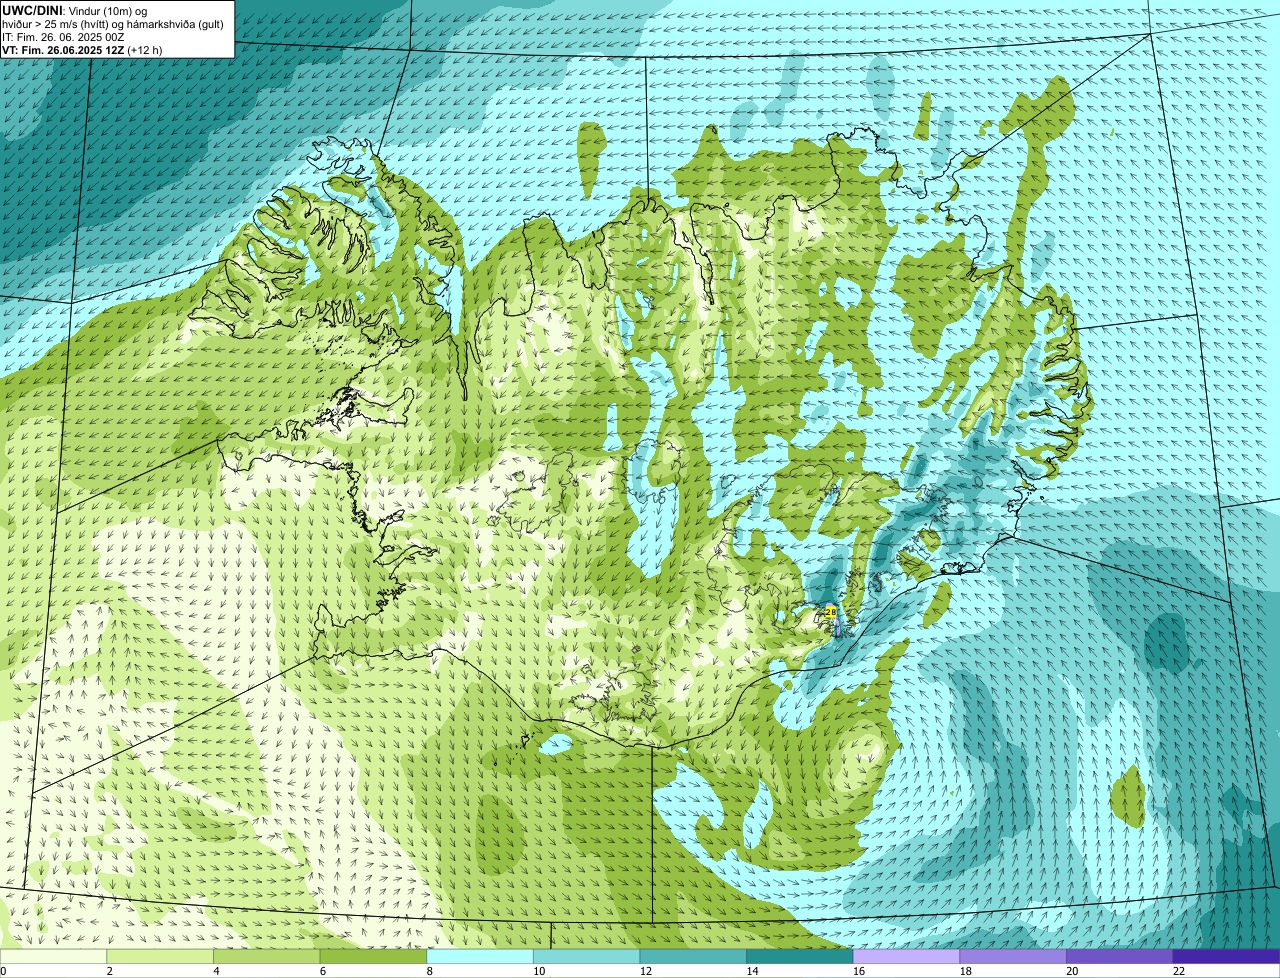
Task: Click the 'IT: Fim. 26. 06. 2025 00Z' line
Action: click(63, 36)
